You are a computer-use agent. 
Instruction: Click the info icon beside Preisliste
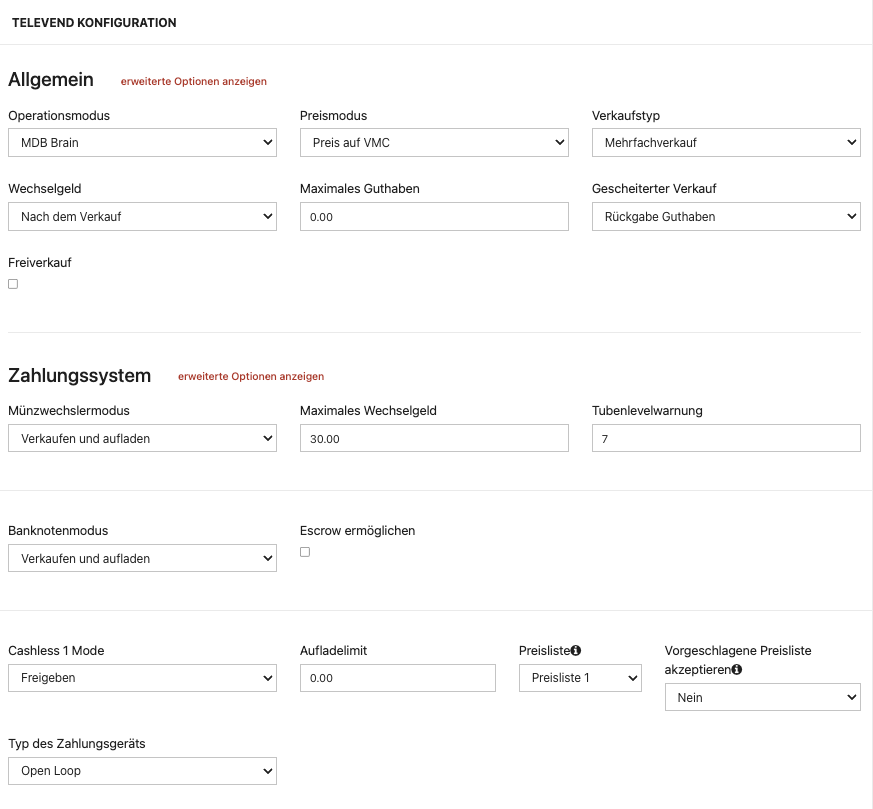click(576, 651)
